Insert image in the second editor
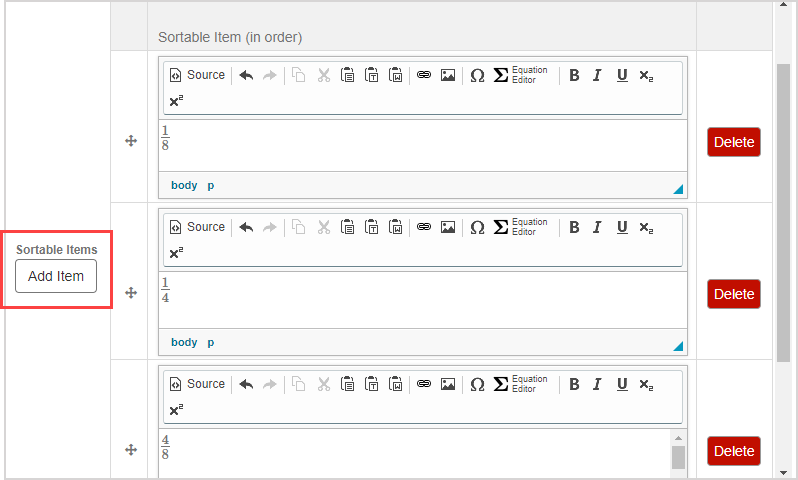The image size is (798, 480). click(x=448, y=227)
